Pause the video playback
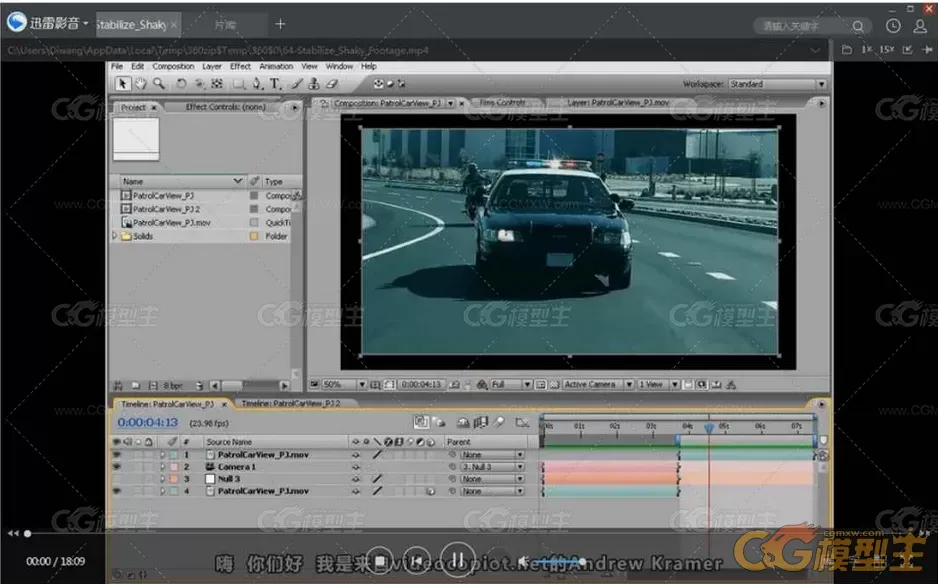938x584 pixels. pyautogui.click(x=458, y=561)
